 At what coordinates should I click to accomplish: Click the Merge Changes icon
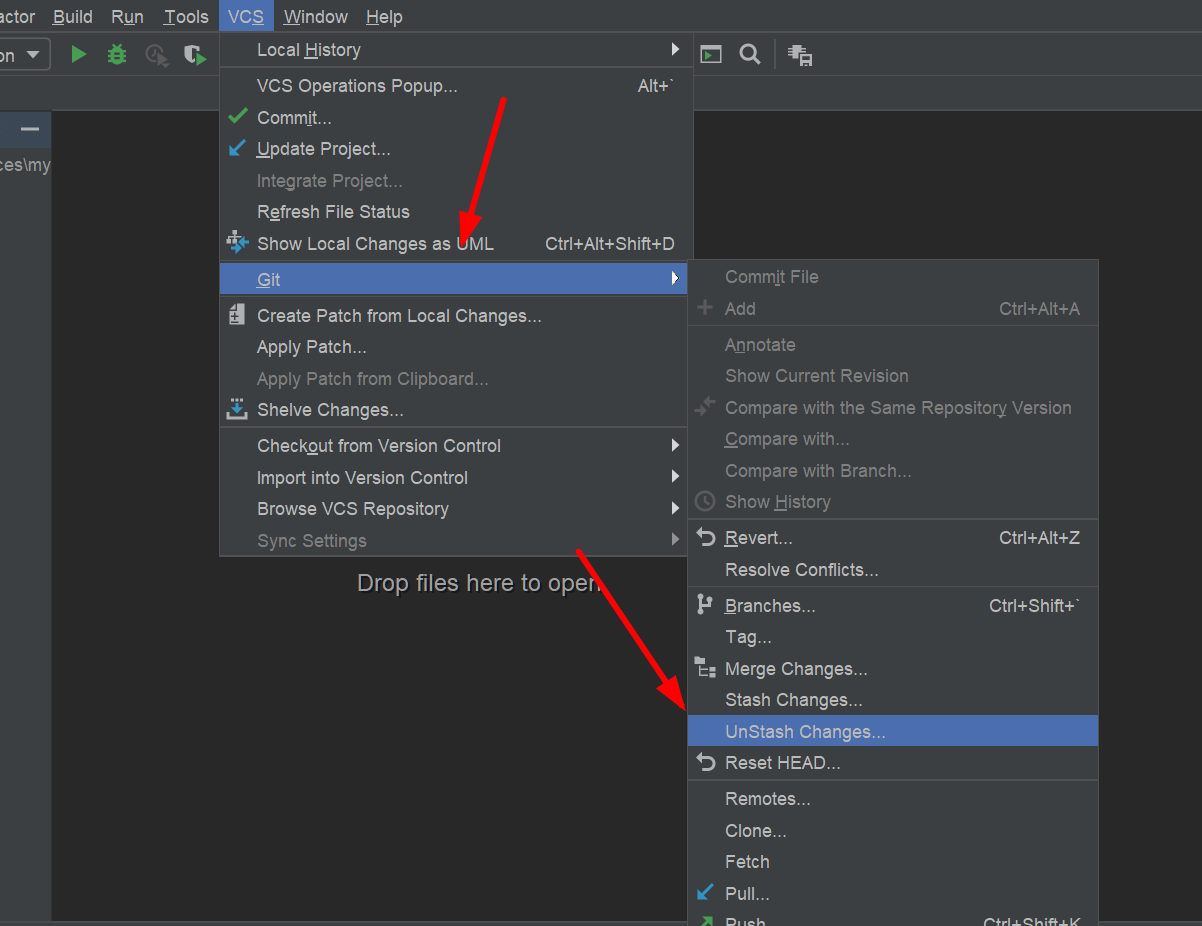point(706,668)
